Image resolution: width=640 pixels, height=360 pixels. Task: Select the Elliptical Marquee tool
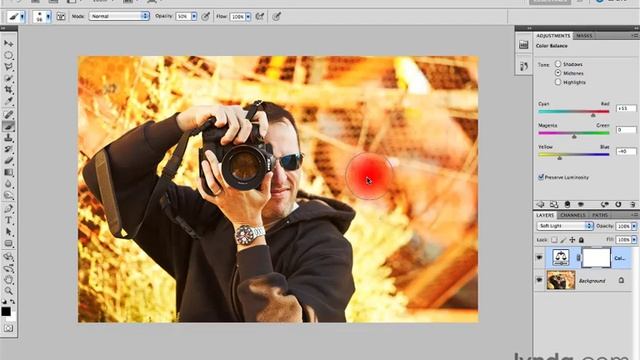click(9, 55)
